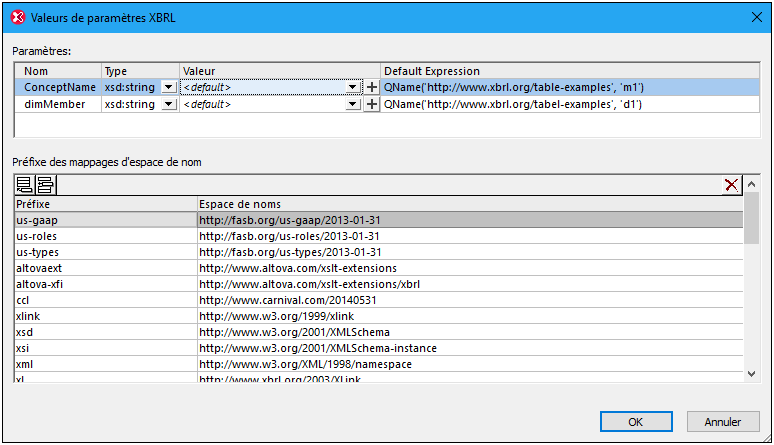
Task: Open the Type dropdown for dimMember
Action: tap(168, 104)
